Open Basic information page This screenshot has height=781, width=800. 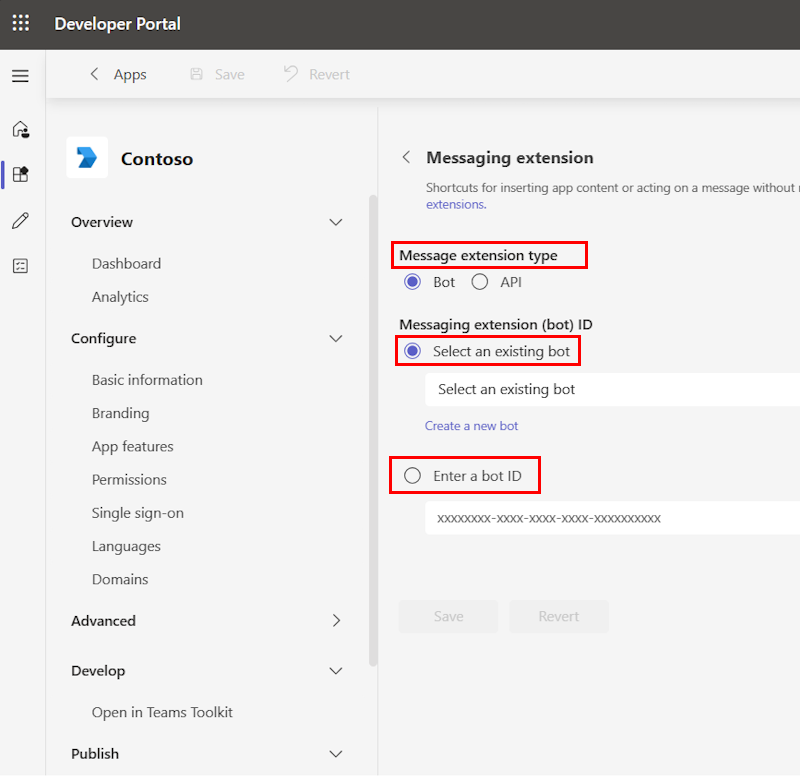pyautogui.click(x=147, y=380)
